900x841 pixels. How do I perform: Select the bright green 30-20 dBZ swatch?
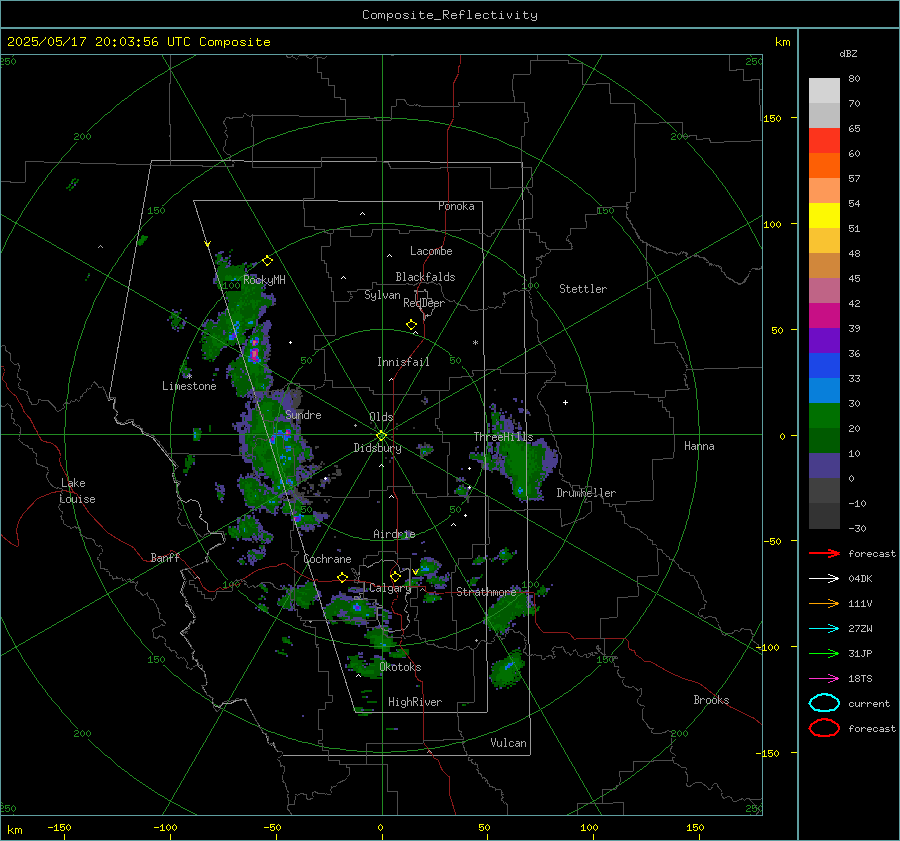(824, 416)
